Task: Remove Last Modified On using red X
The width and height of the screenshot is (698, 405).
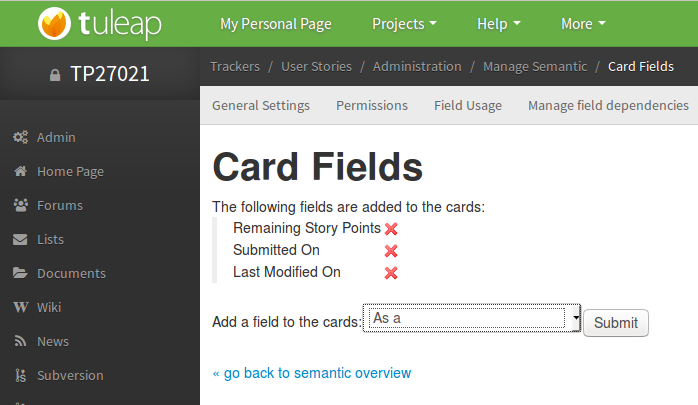Action: pyautogui.click(x=391, y=273)
